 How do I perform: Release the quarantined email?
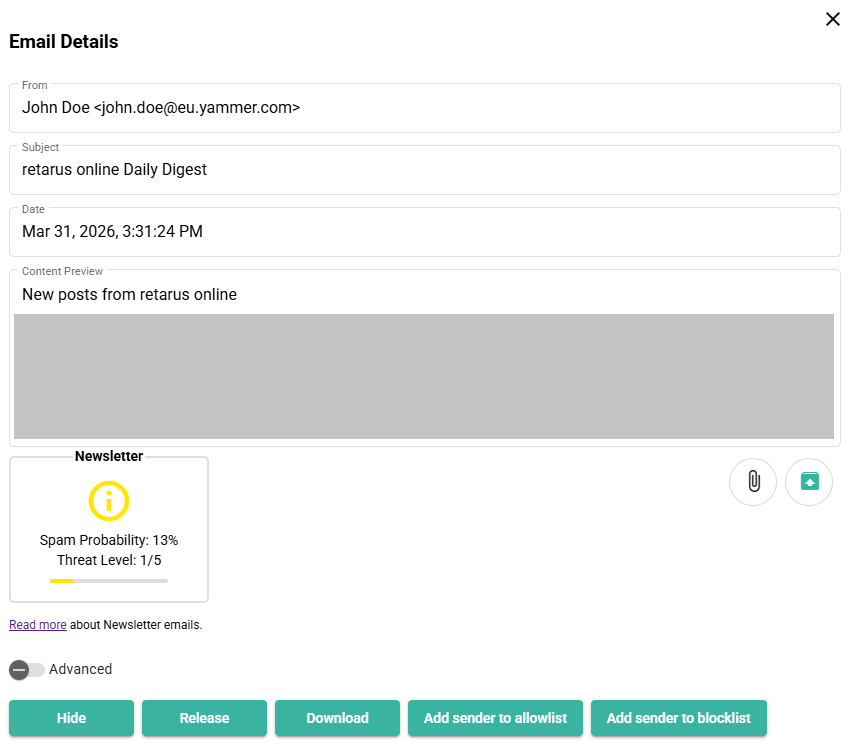(x=204, y=718)
